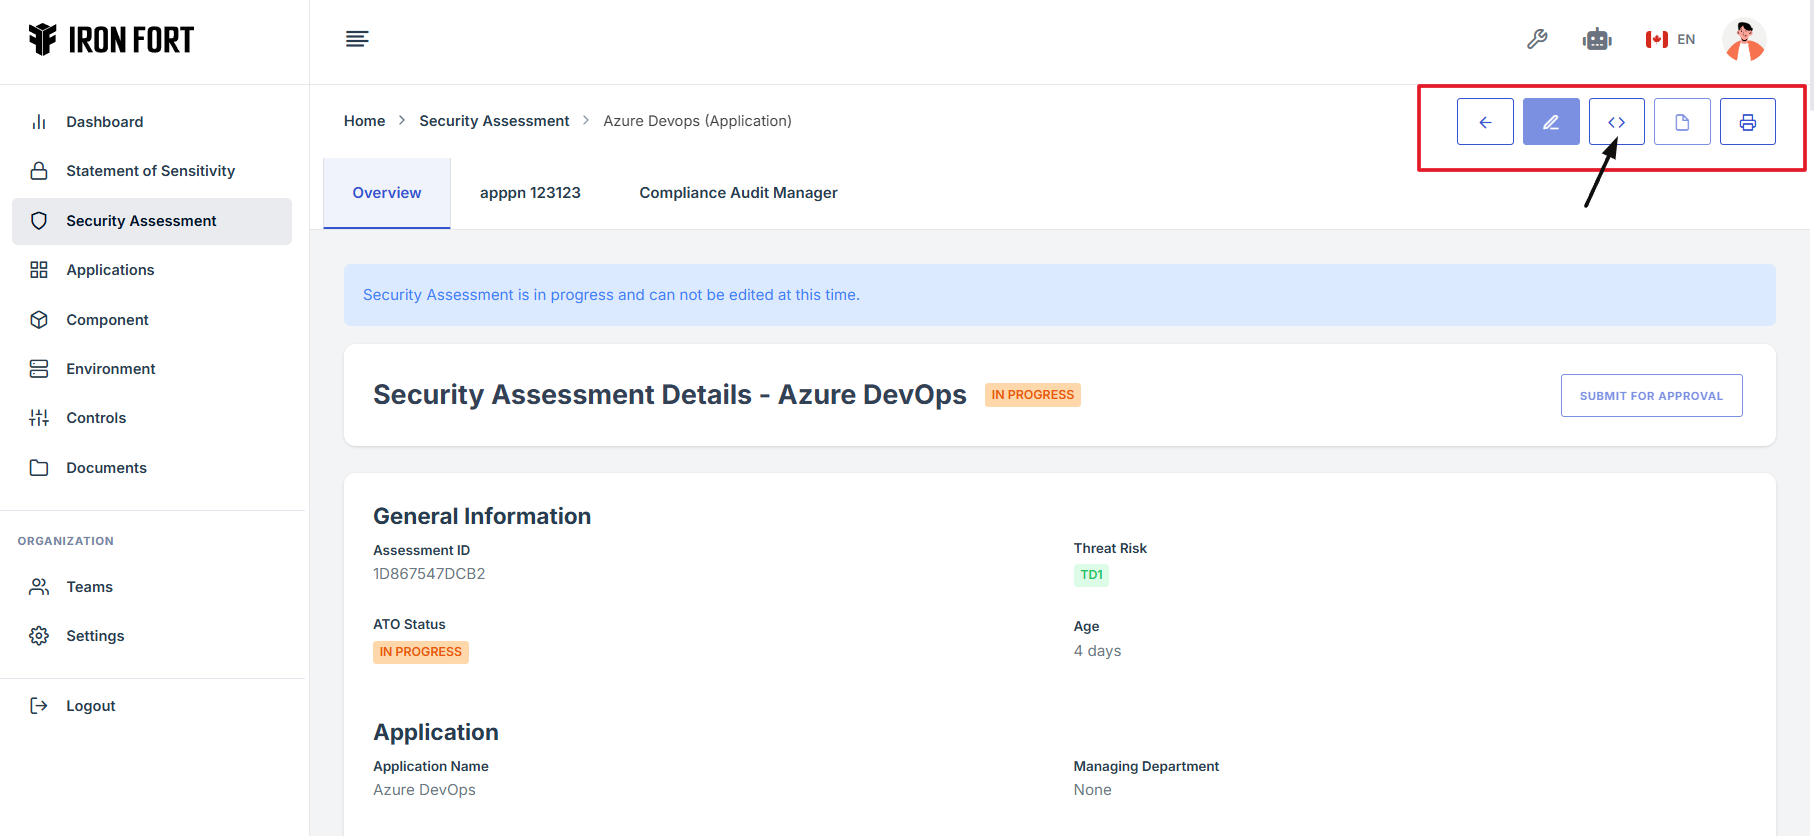1814x836 pixels.
Task: Open Dashboard from the sidebar
Action: 104,122
